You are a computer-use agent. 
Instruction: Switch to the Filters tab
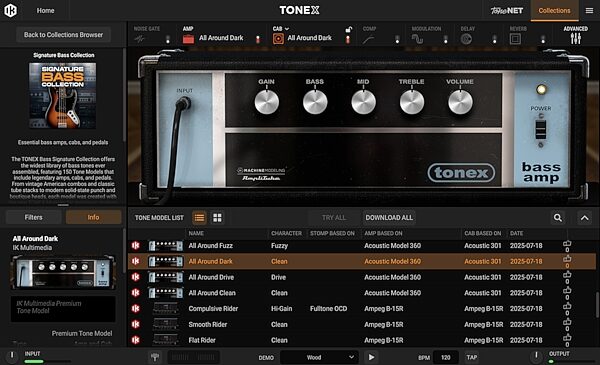click(33, 217)
